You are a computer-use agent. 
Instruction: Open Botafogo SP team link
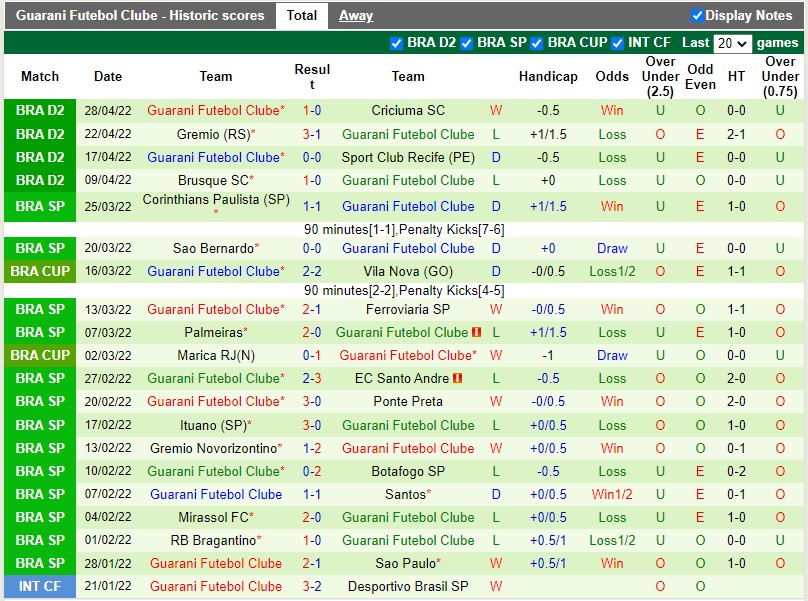408,472
